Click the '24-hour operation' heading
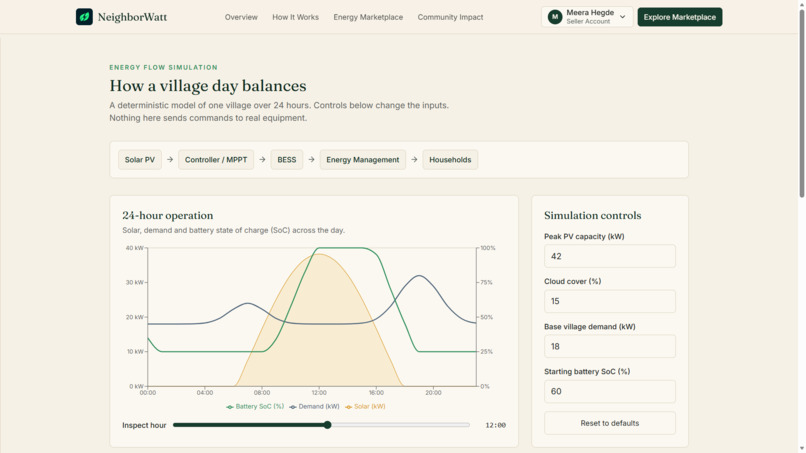This screenshot has width=806, height=453. click(x=168, y=215)
